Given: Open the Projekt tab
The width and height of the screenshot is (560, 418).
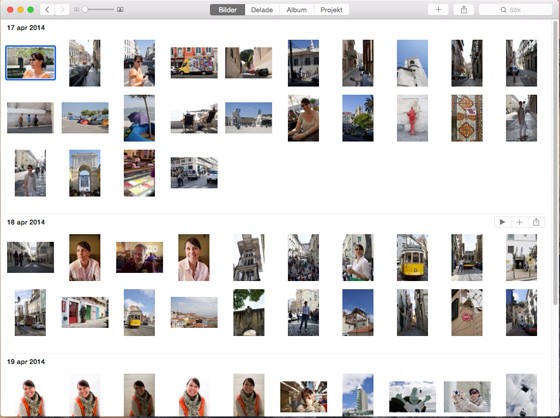Looking at the screenshot, I should click(331, 10).
